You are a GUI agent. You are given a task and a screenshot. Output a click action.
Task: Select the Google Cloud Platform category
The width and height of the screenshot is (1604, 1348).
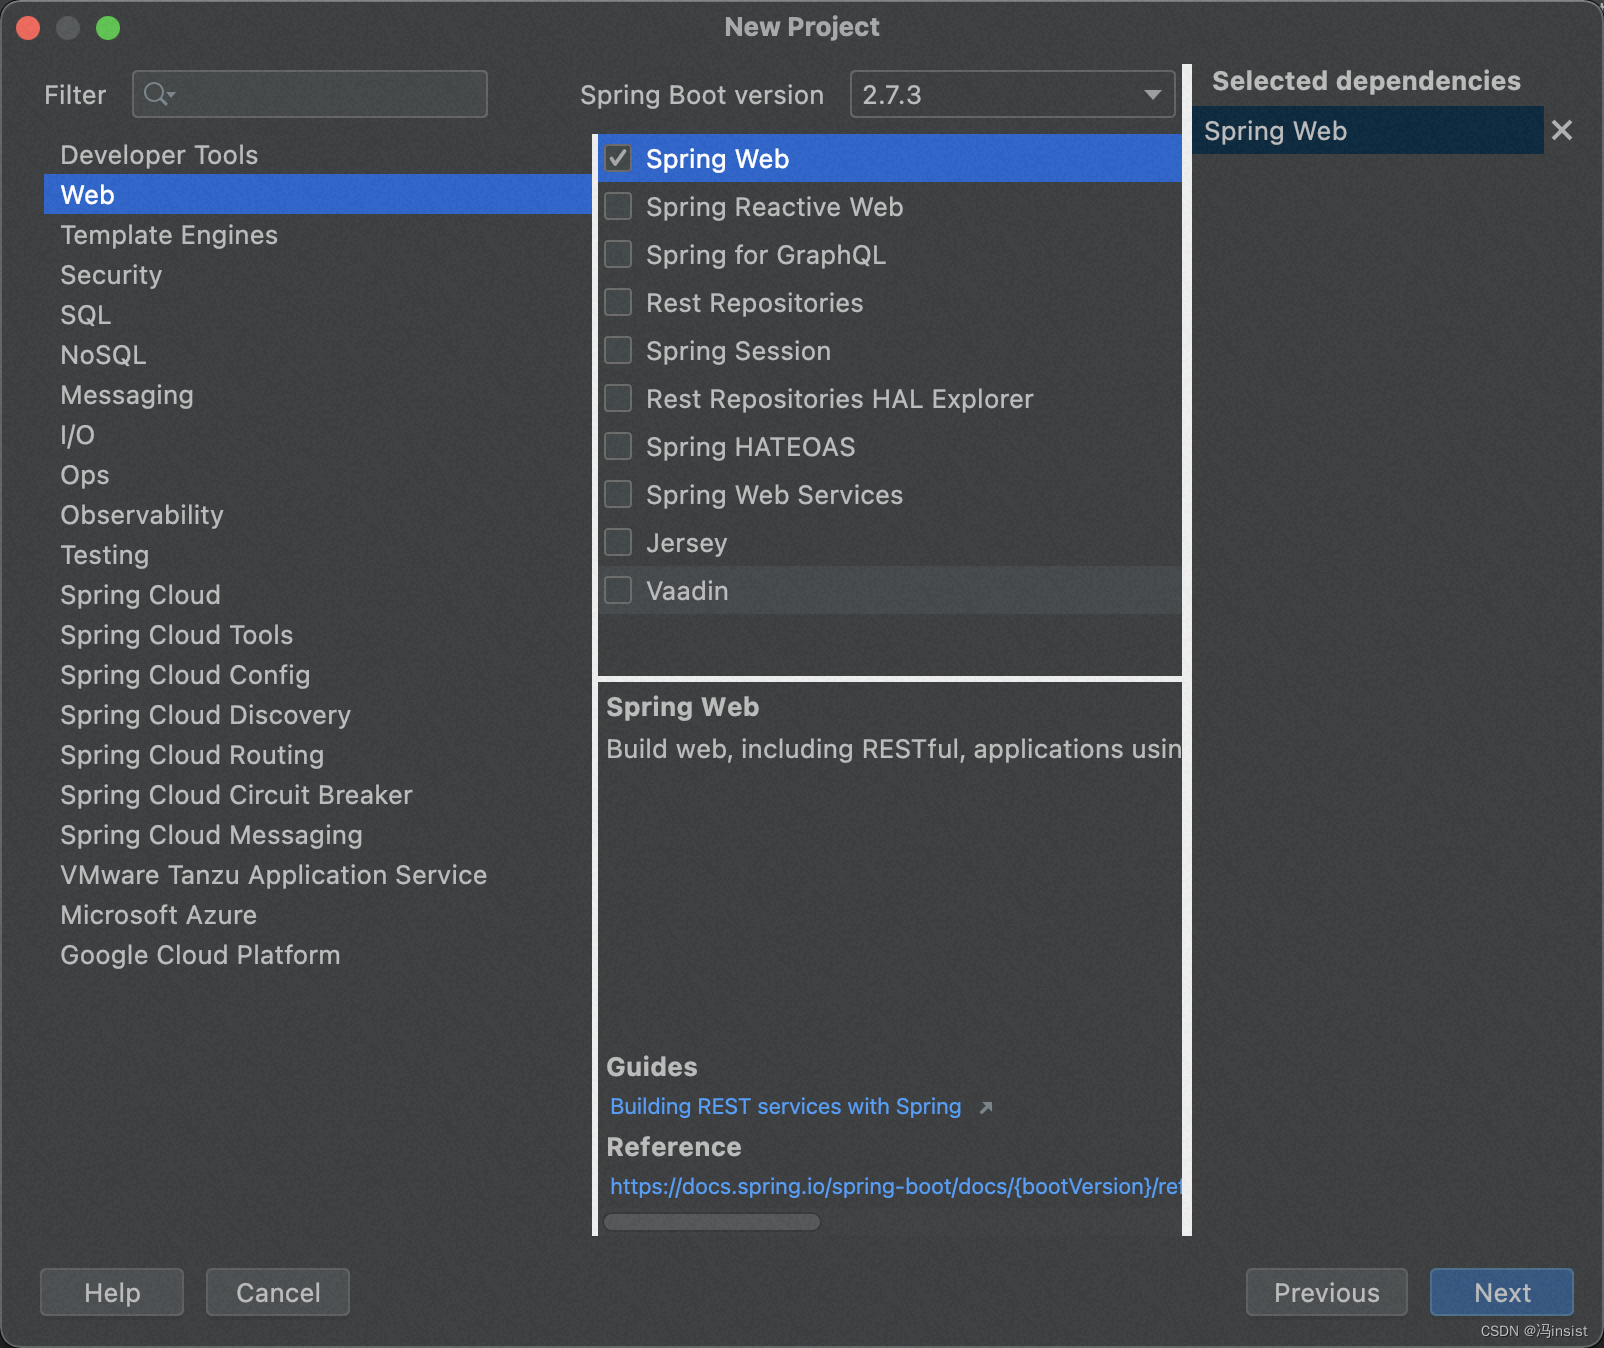pyautogui.click(x=200, y=955)
